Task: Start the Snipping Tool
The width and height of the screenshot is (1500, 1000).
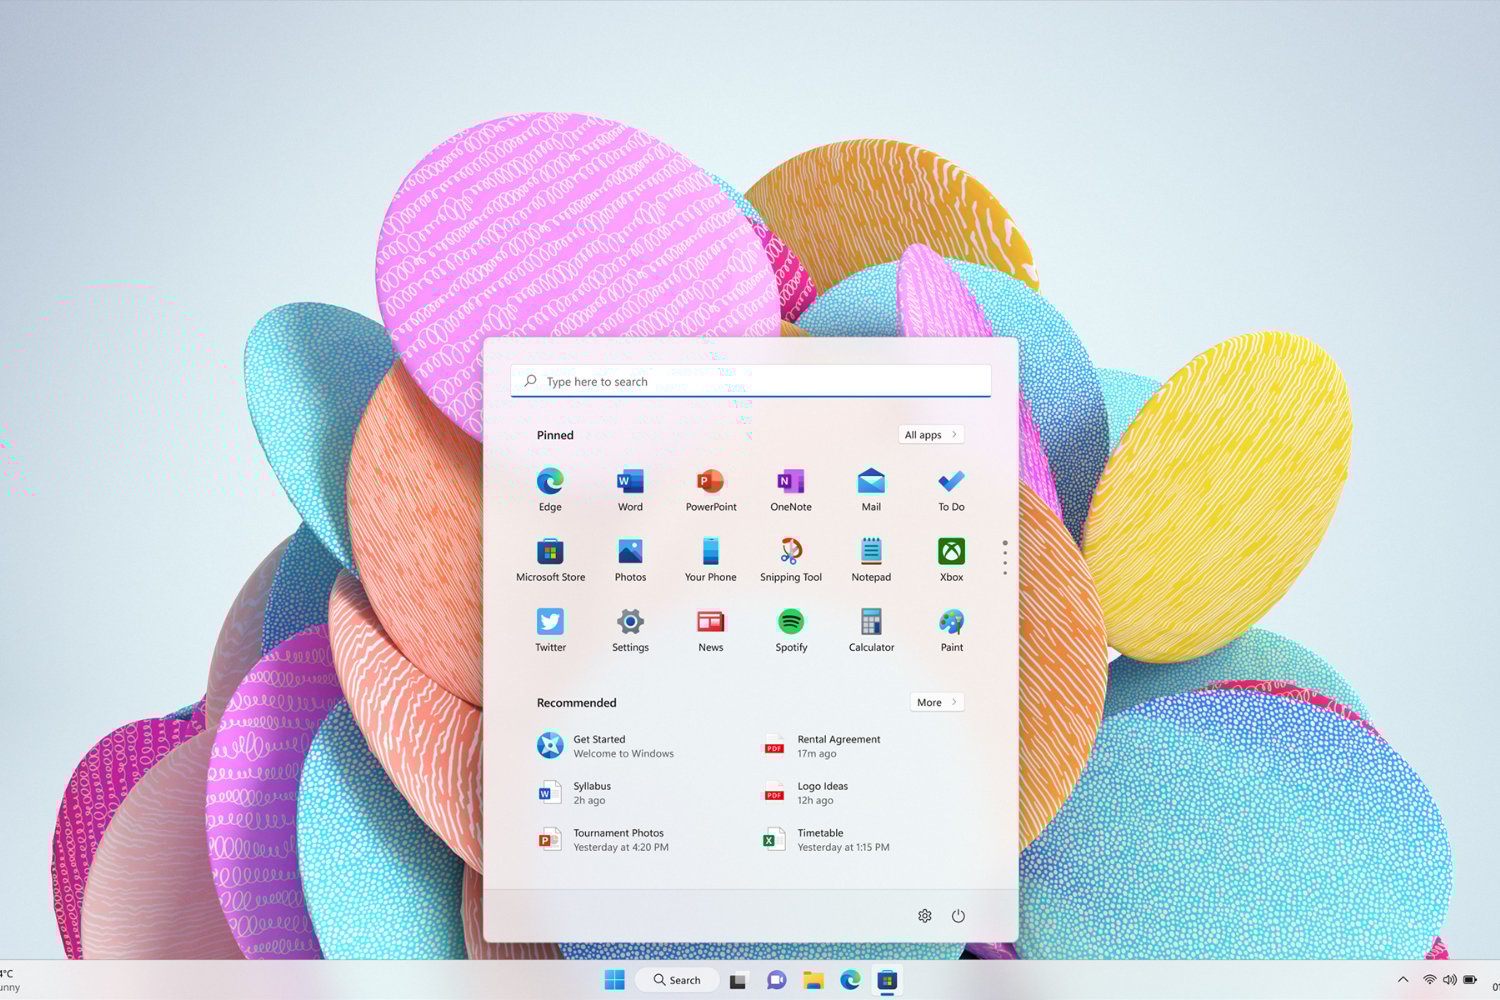Action: [791, 560]
